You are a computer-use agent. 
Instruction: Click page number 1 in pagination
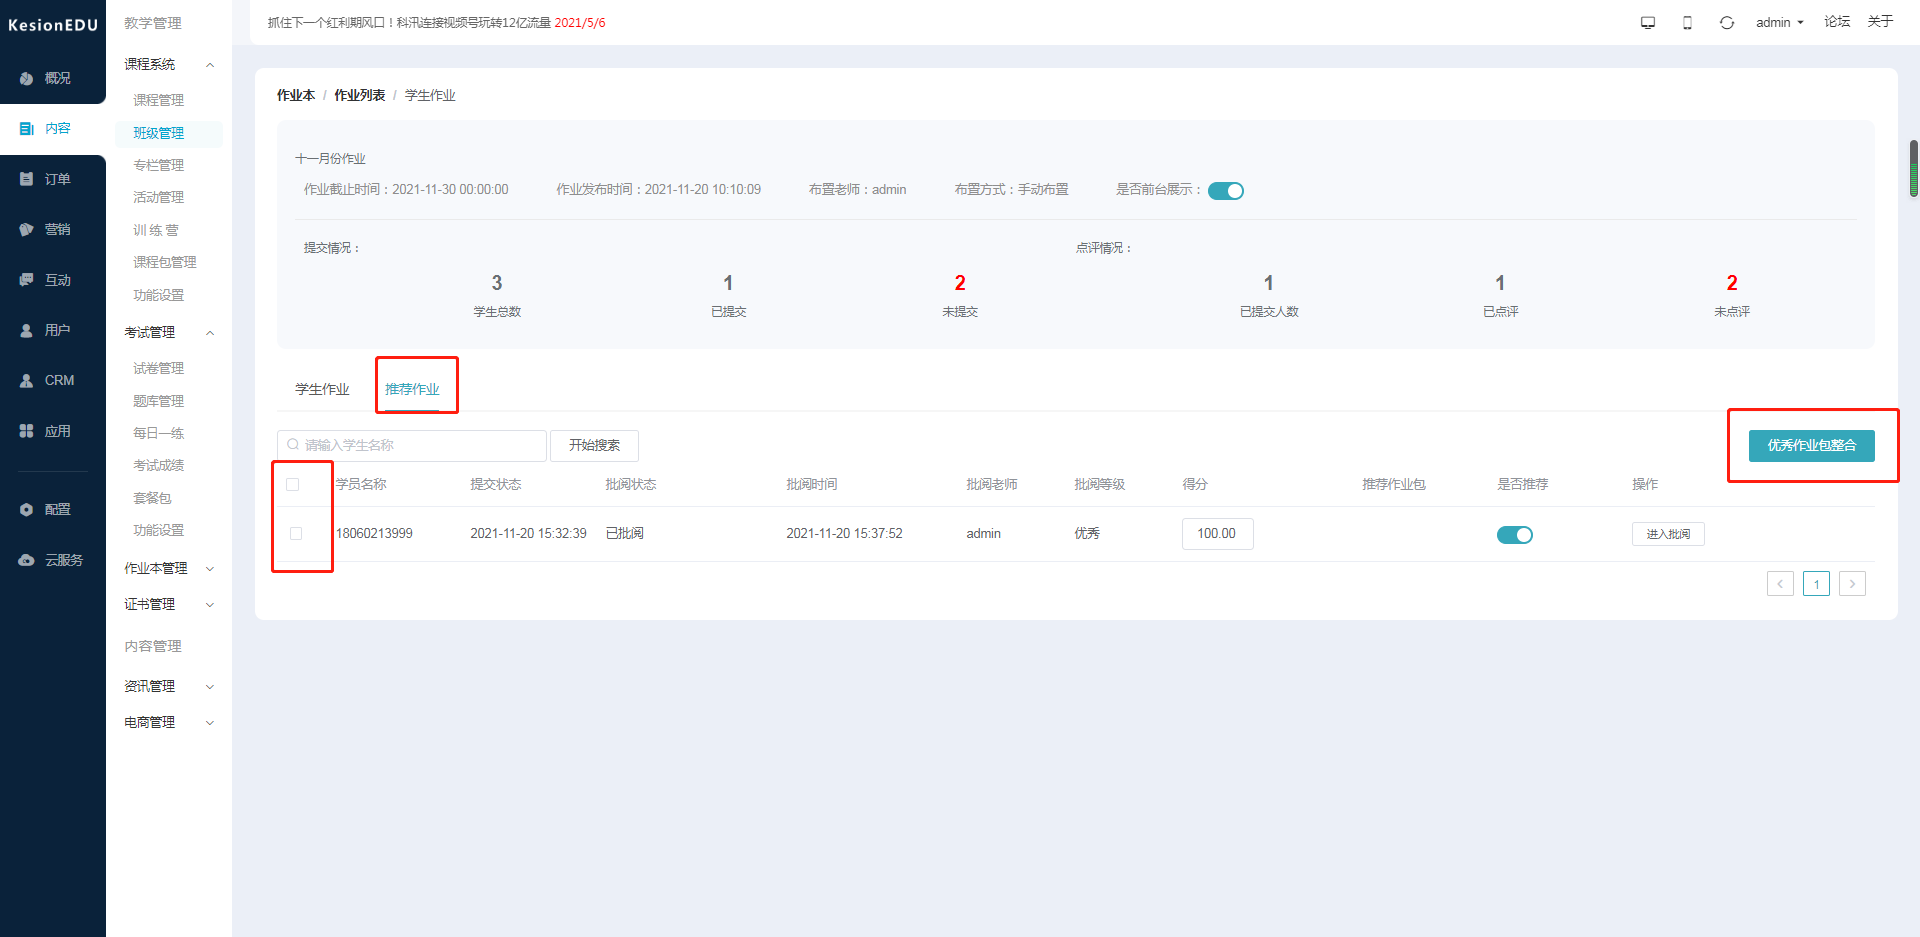point(1816,584)
